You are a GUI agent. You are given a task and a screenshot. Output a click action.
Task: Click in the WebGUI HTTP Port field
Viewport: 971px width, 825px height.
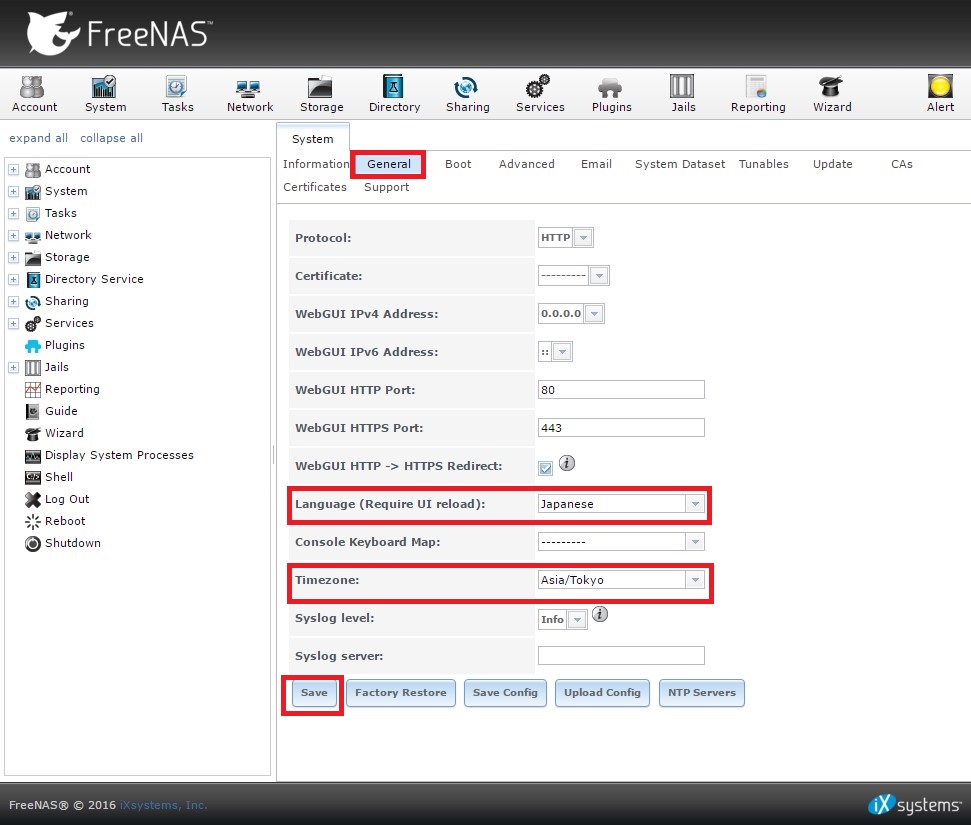pyautogui.click(x=621, y=390)
